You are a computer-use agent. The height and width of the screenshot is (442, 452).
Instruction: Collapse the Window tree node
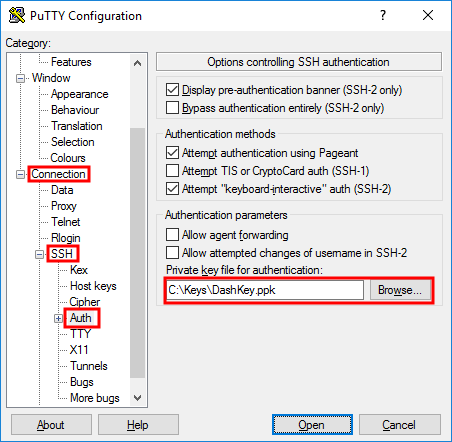point(20,78)
